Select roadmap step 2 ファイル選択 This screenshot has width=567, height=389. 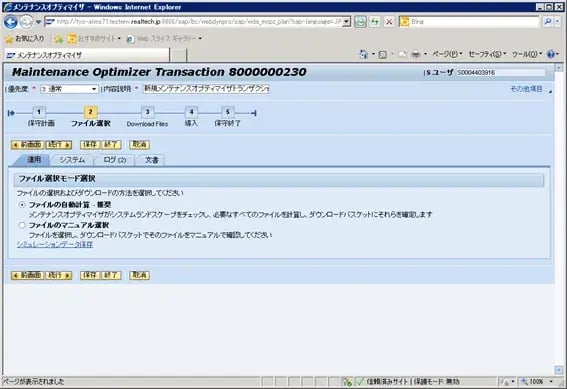coord(90,112)
